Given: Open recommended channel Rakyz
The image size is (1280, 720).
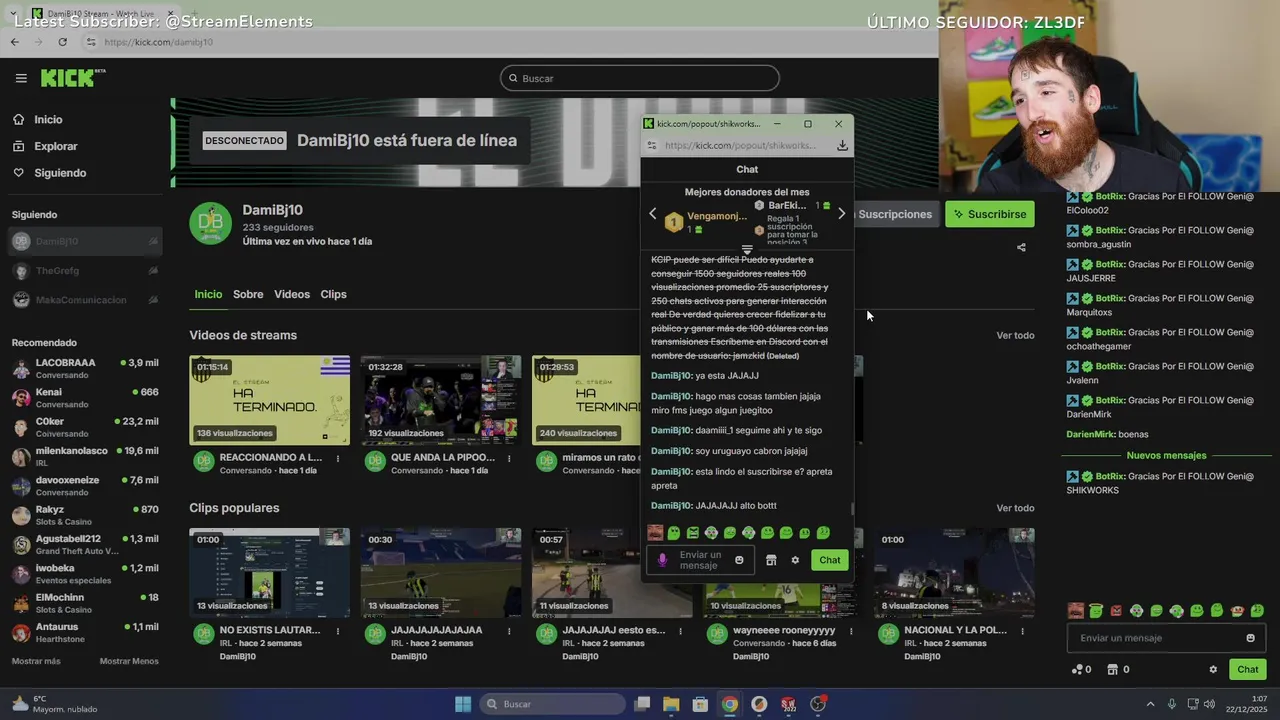Looking at the screenshot, I should [x=85, y=515].
